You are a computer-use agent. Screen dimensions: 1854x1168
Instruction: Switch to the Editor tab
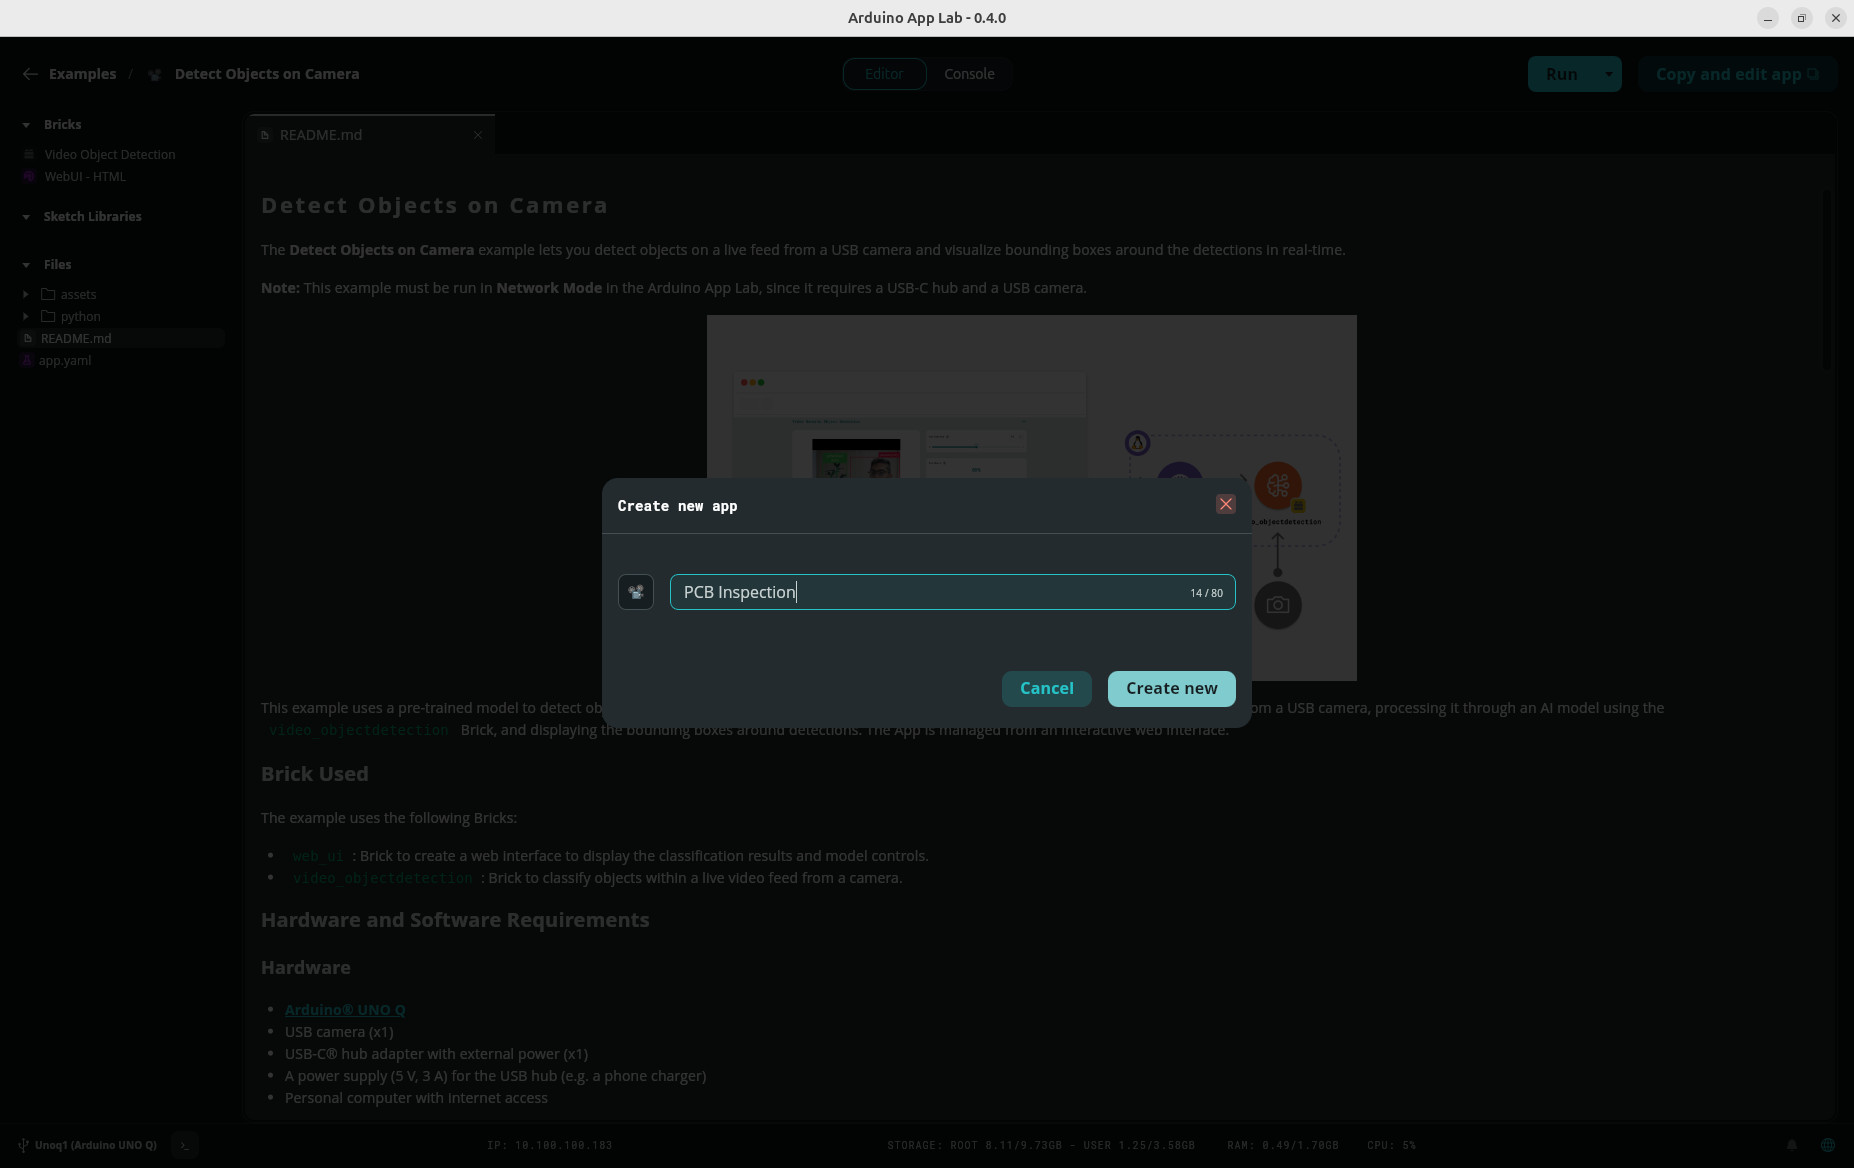[x=884, y=74]
